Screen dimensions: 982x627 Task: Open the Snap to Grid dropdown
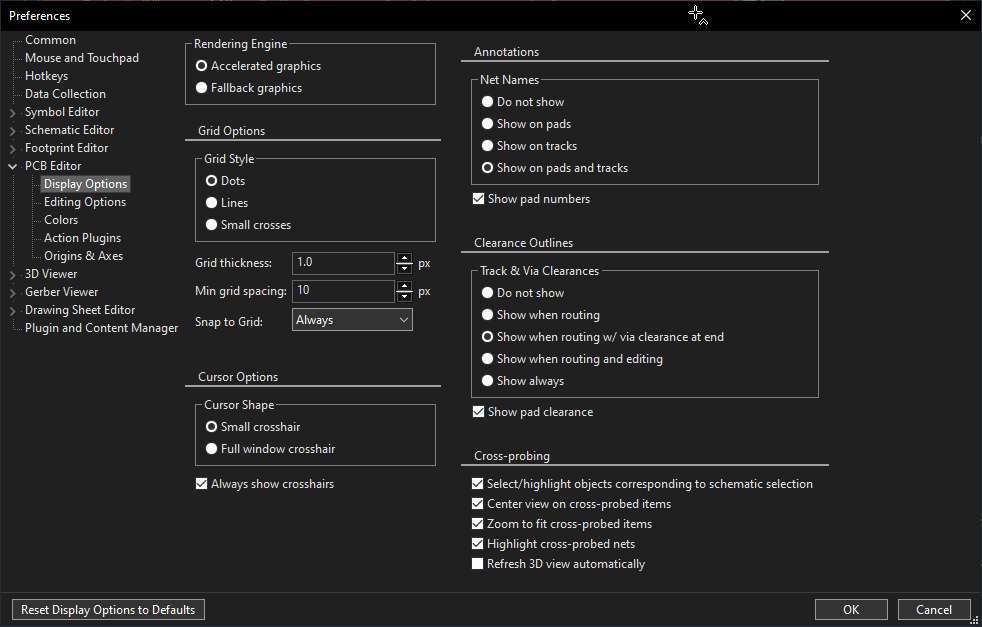[x=352, y=319]
